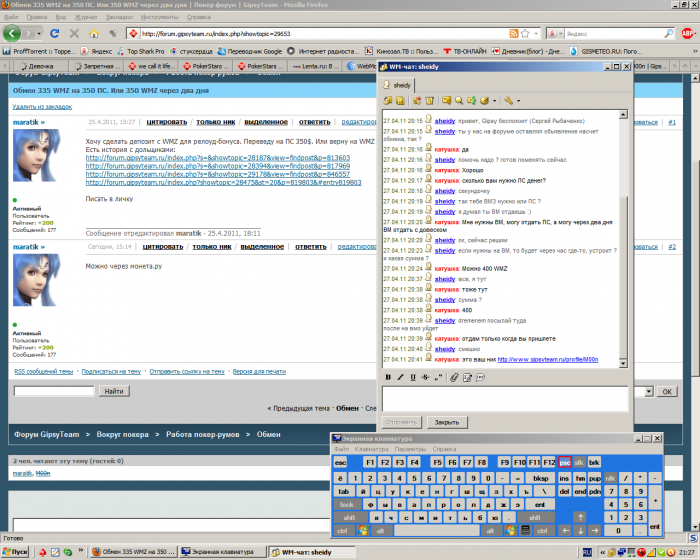Toggle left ctrl key on on-screen keyboard
Screen dimensions: 700x560
click(342, 531)
